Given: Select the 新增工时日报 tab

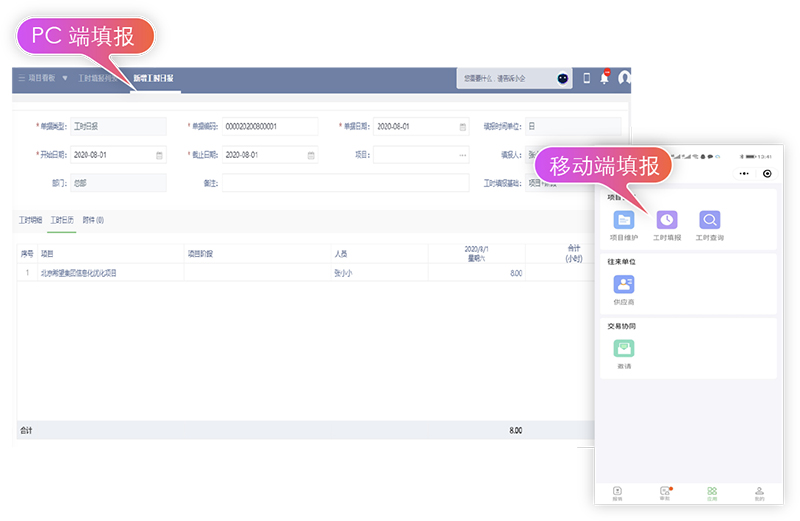Looking at the screenshot, I should tap(154, 78).
